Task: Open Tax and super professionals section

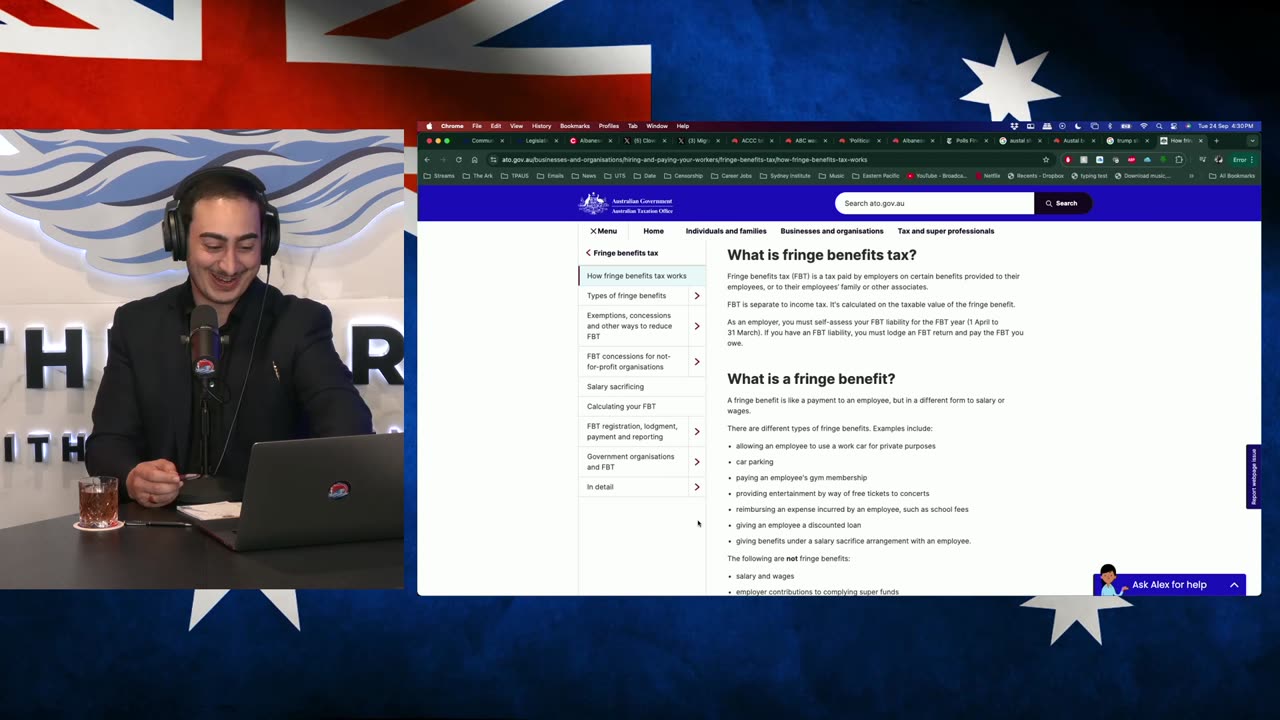Action: [x=946, y=231]
